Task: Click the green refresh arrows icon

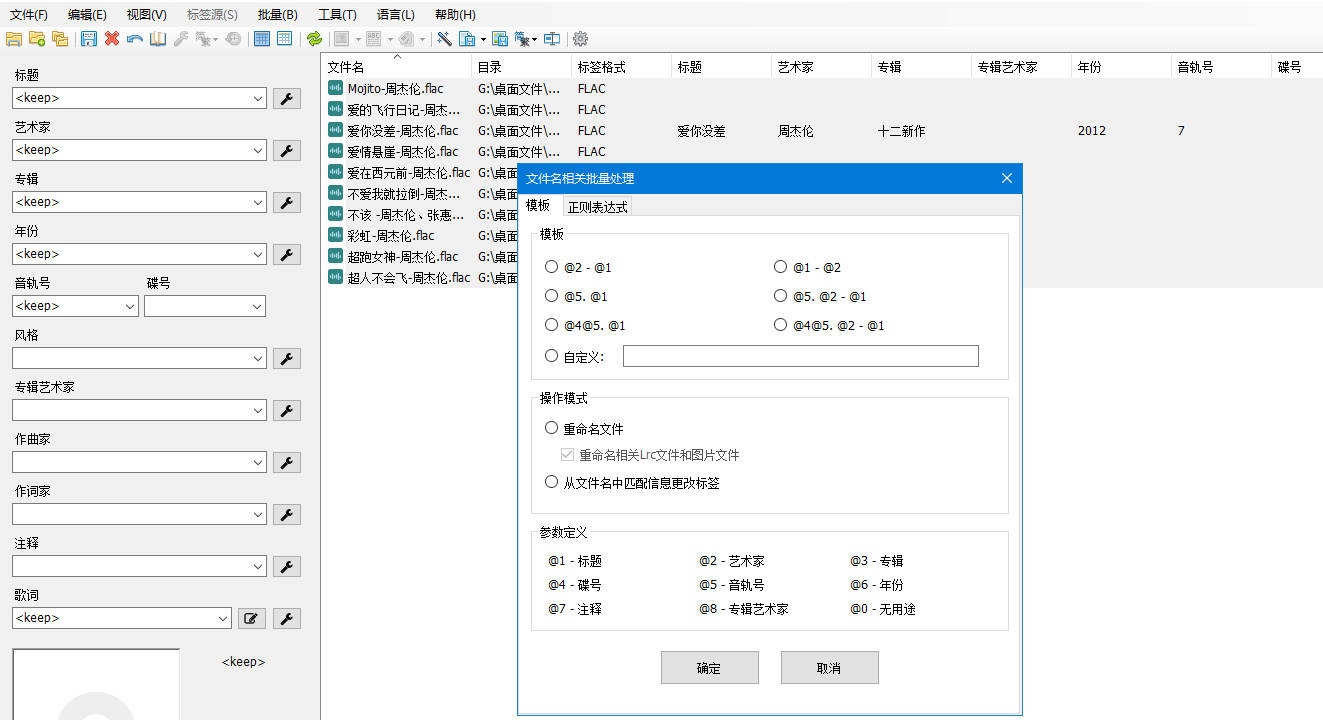Action: tap(314, 39)
